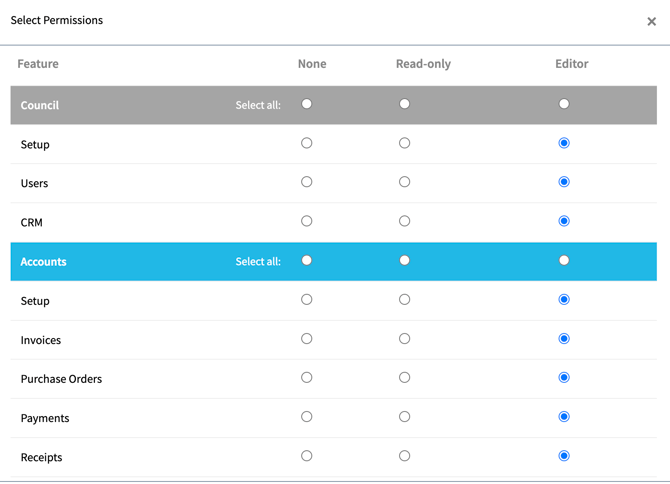The width and height of the screenshot is (670, 484).
Task: Select all Editor for Council section
Action: [x=564, y=104]
